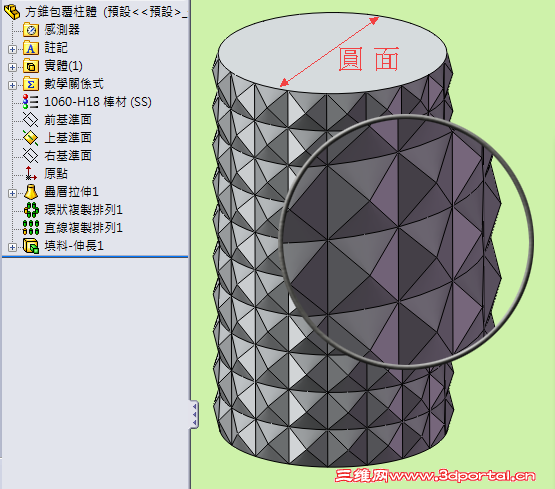Viewport: 555px width, 489px height.
Task: Select the 實體(1) tree item label
Action: point(63,66)
